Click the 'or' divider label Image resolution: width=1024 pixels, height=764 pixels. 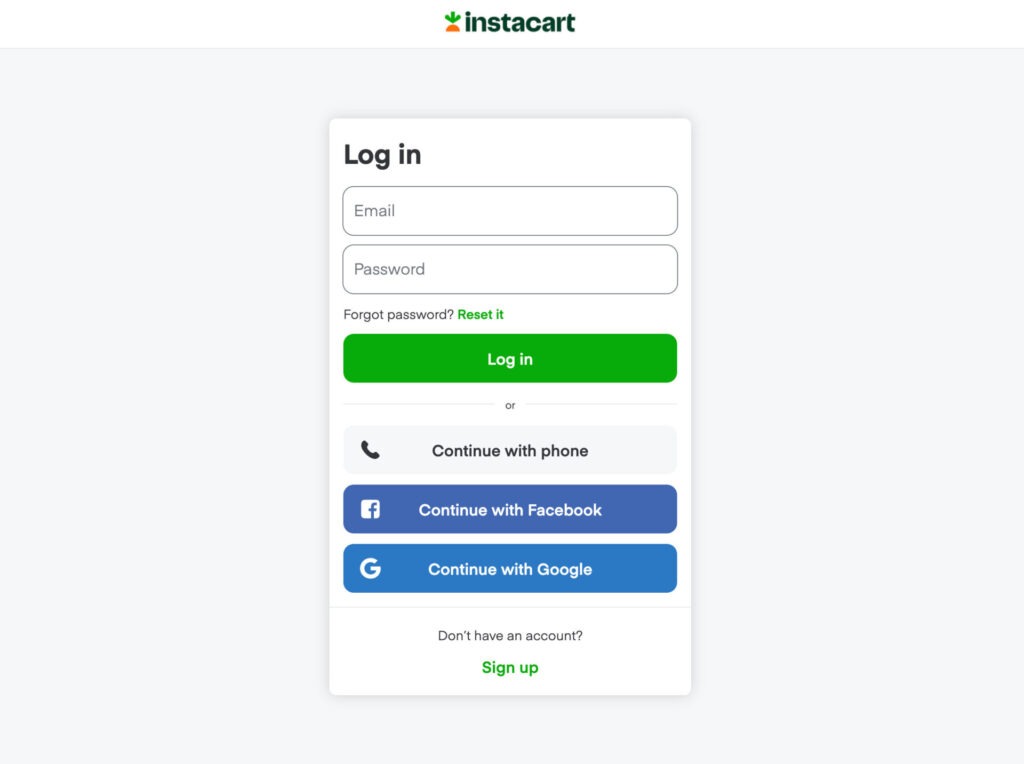[510, 406]
